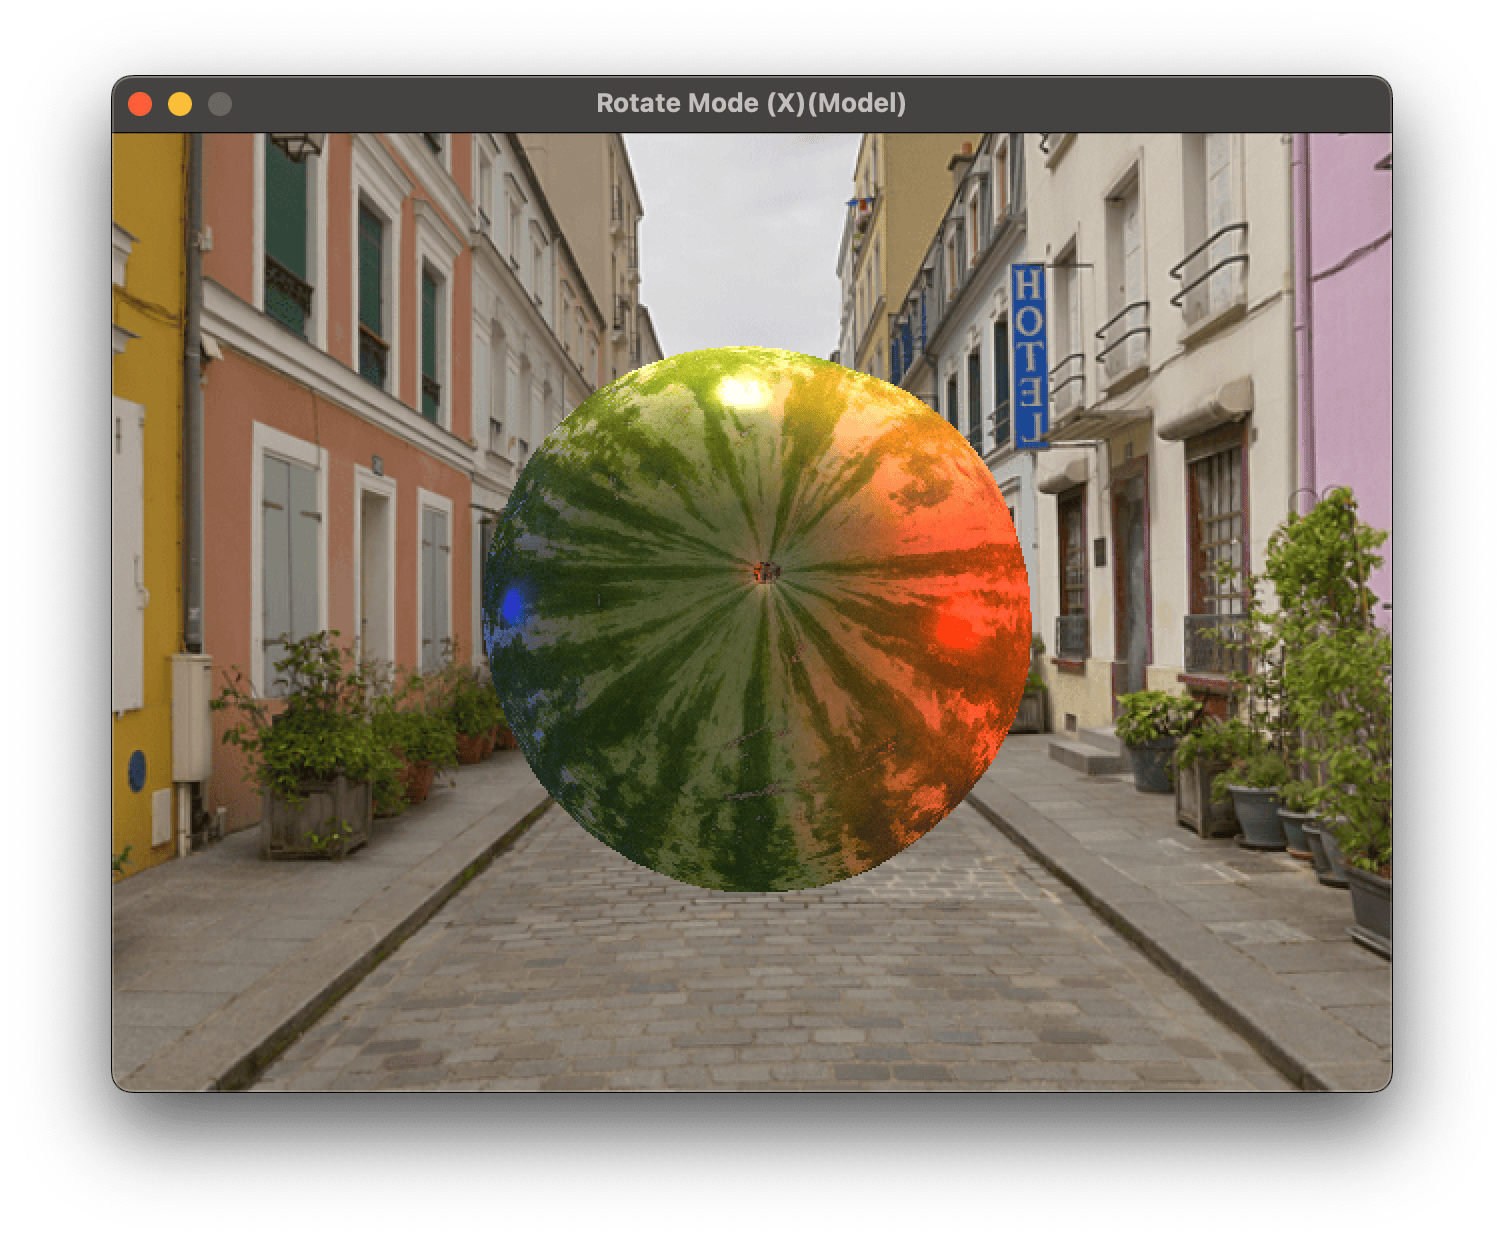Click the gray drainpipe beside the yellow building
The width and height of the screenshot is (1504, 1240).
click(x=193, y=400)
